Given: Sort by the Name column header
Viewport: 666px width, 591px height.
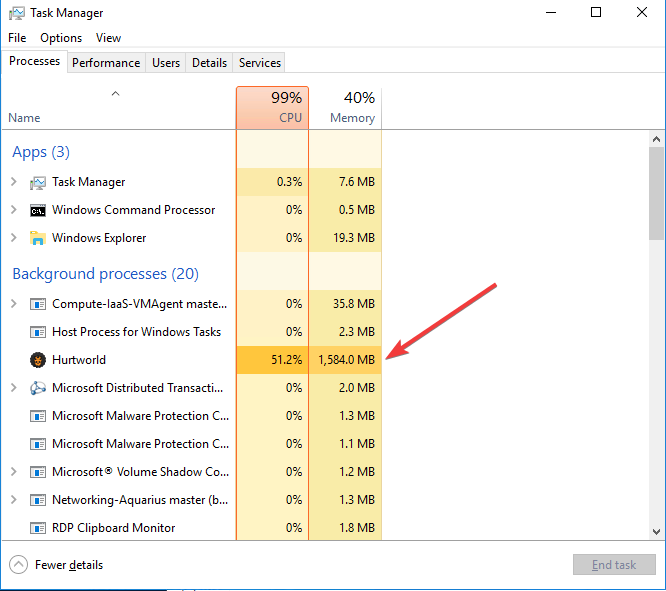Looking at the screenshot, I should click(118, 107).
